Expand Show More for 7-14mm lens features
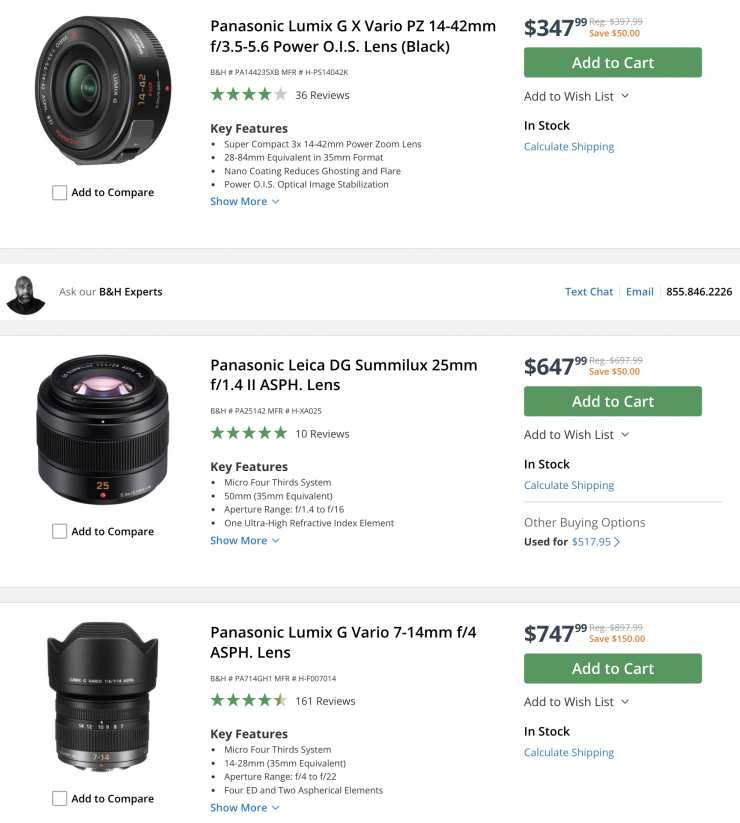 tap(244, 807)
